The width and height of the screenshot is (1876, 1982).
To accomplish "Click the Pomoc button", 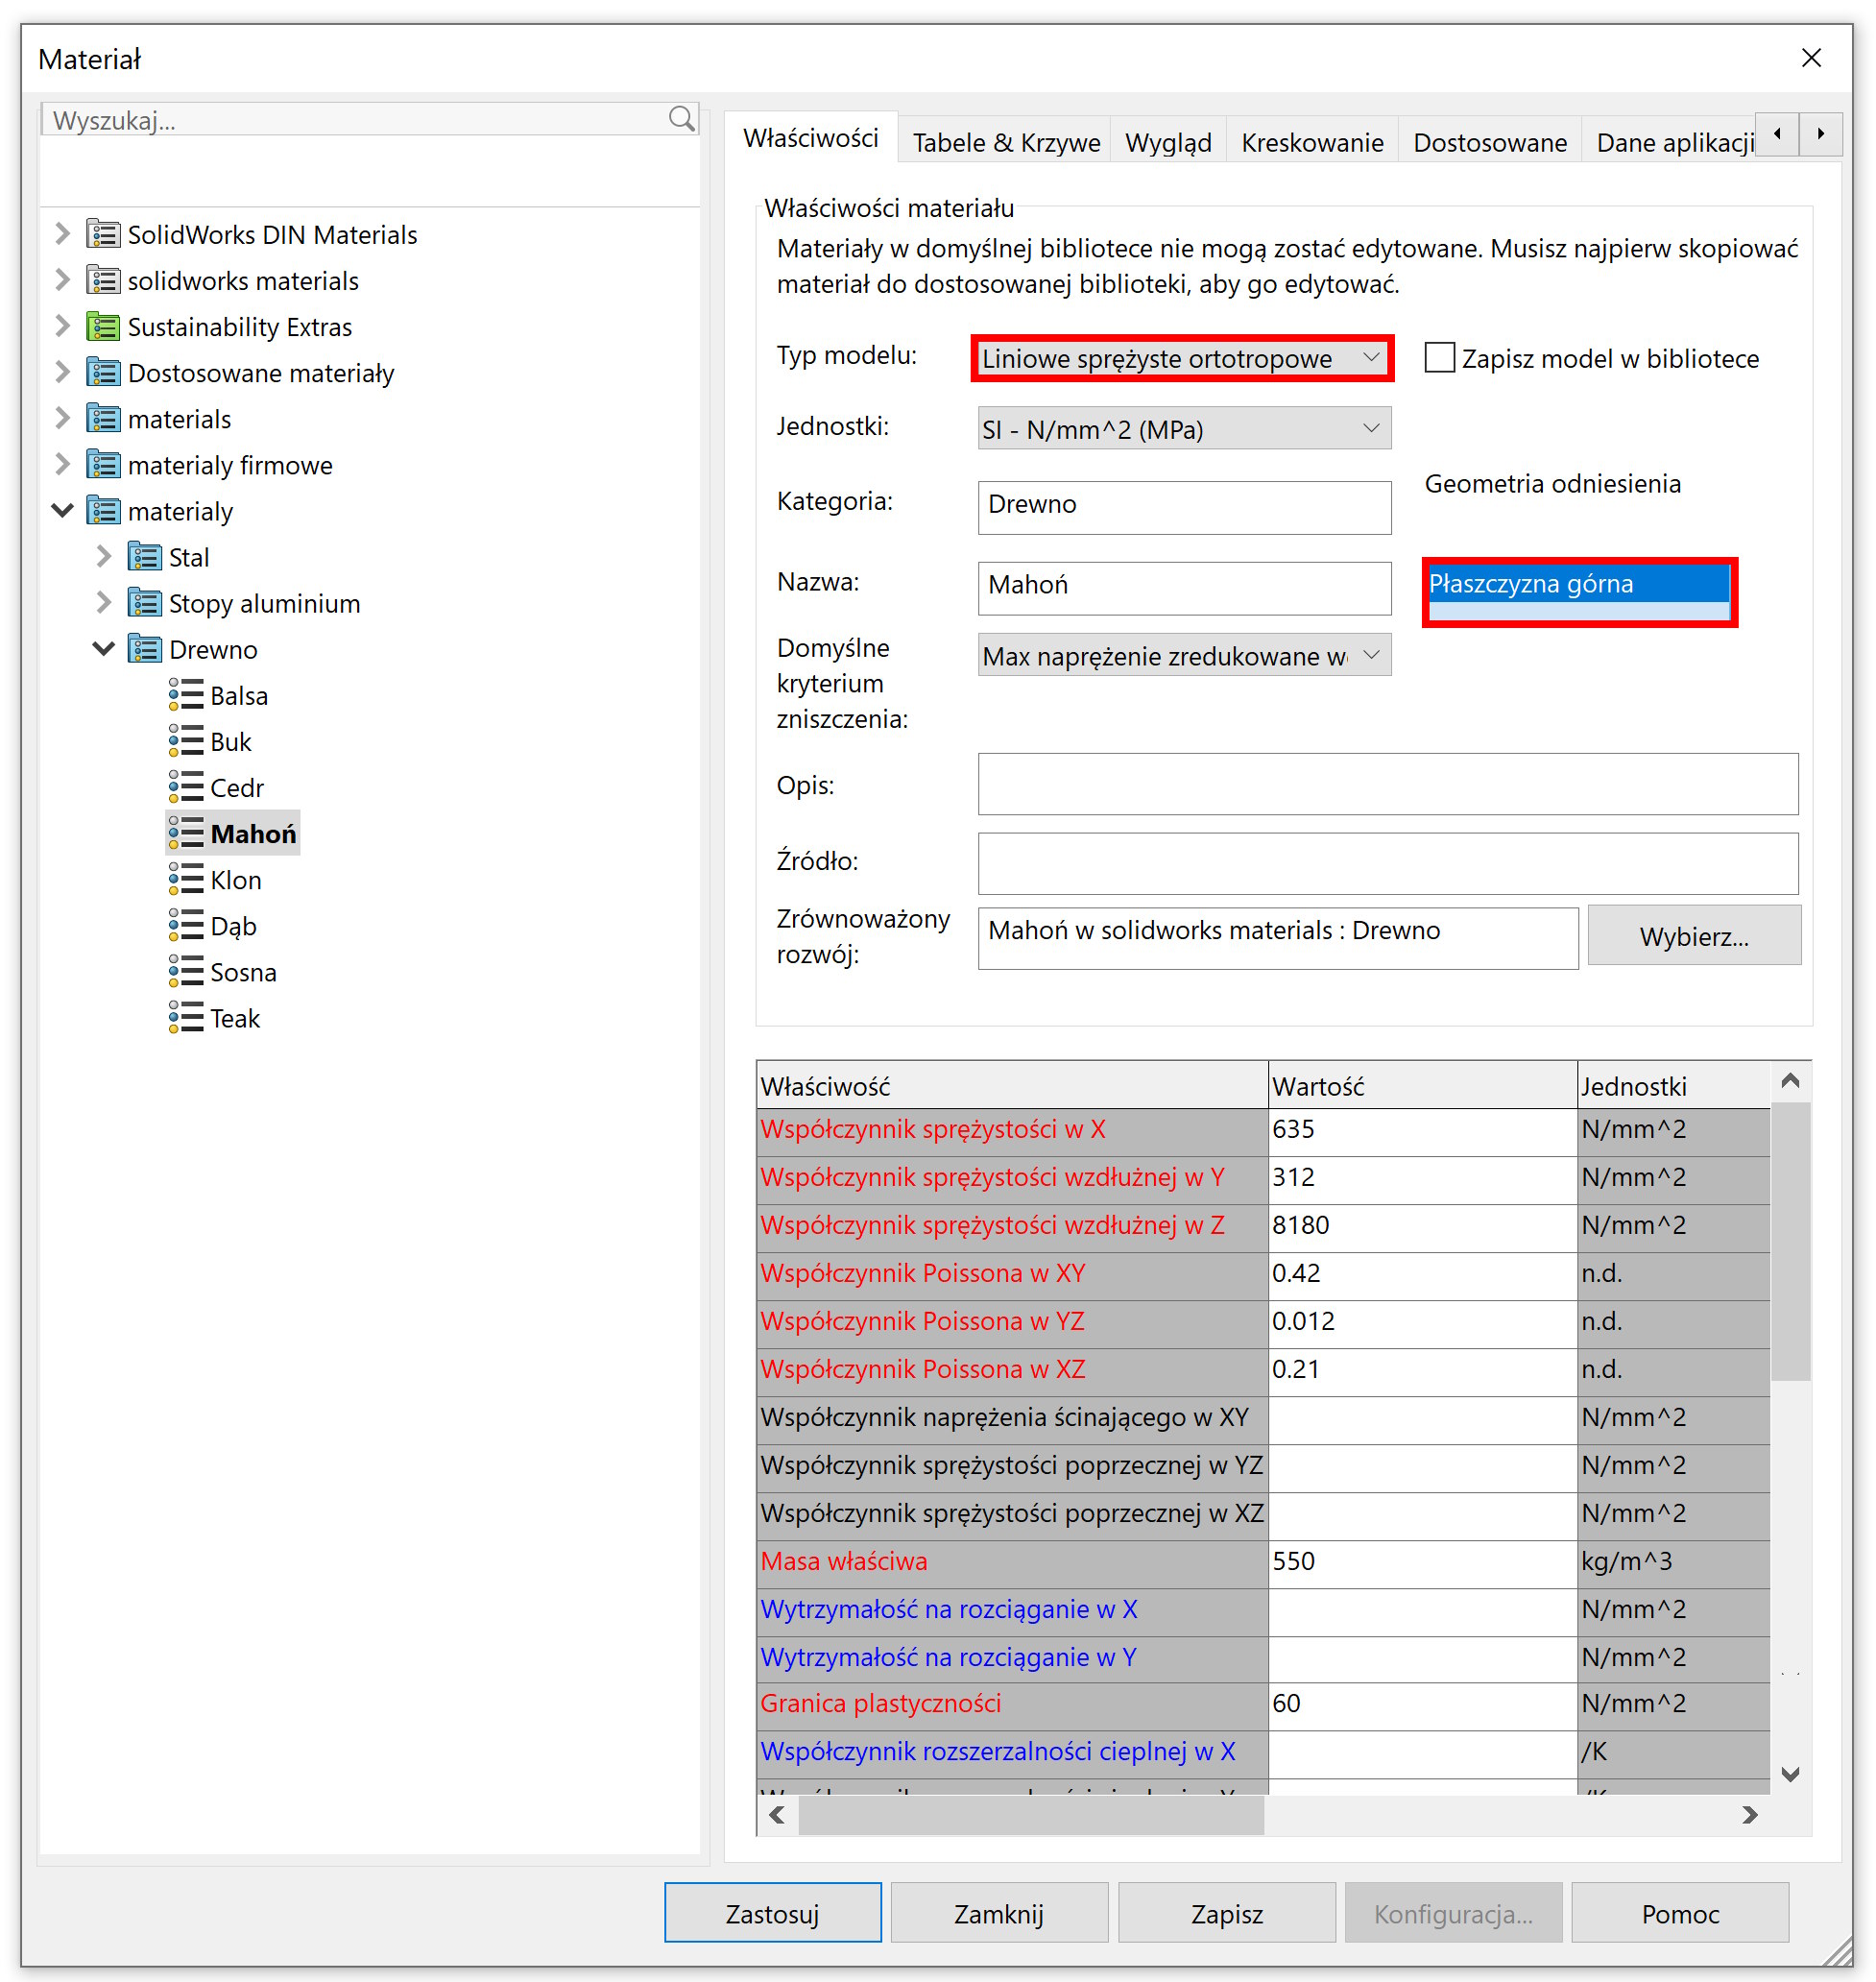I will (x=1679, y=1912).
